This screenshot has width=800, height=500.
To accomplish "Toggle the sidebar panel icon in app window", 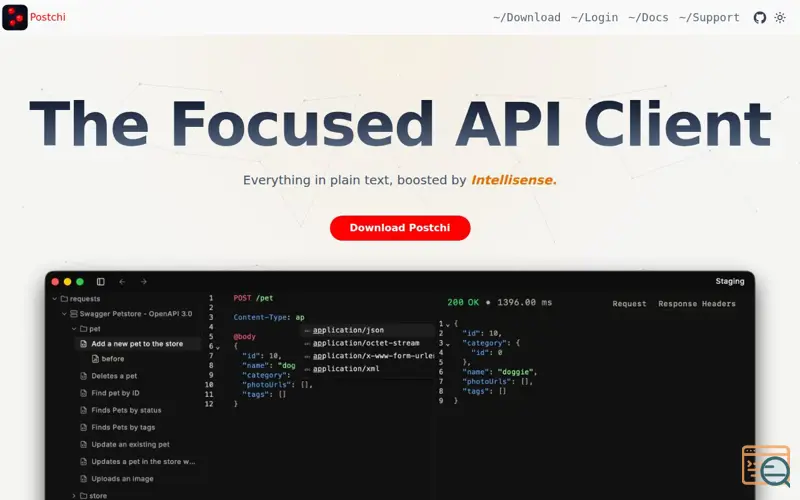I will [x=101, y=282].
